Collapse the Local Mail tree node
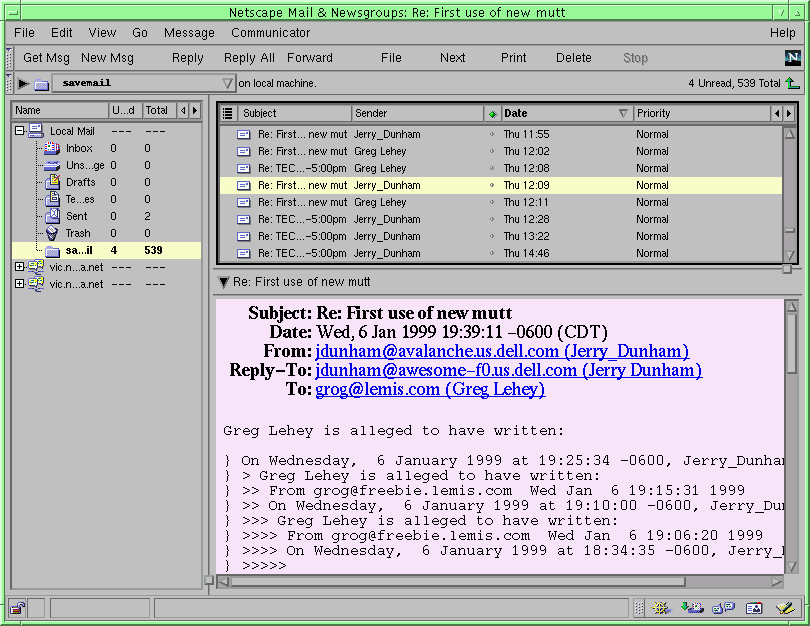The width and height of the screenshot is (810, 626). coord(20,131)
